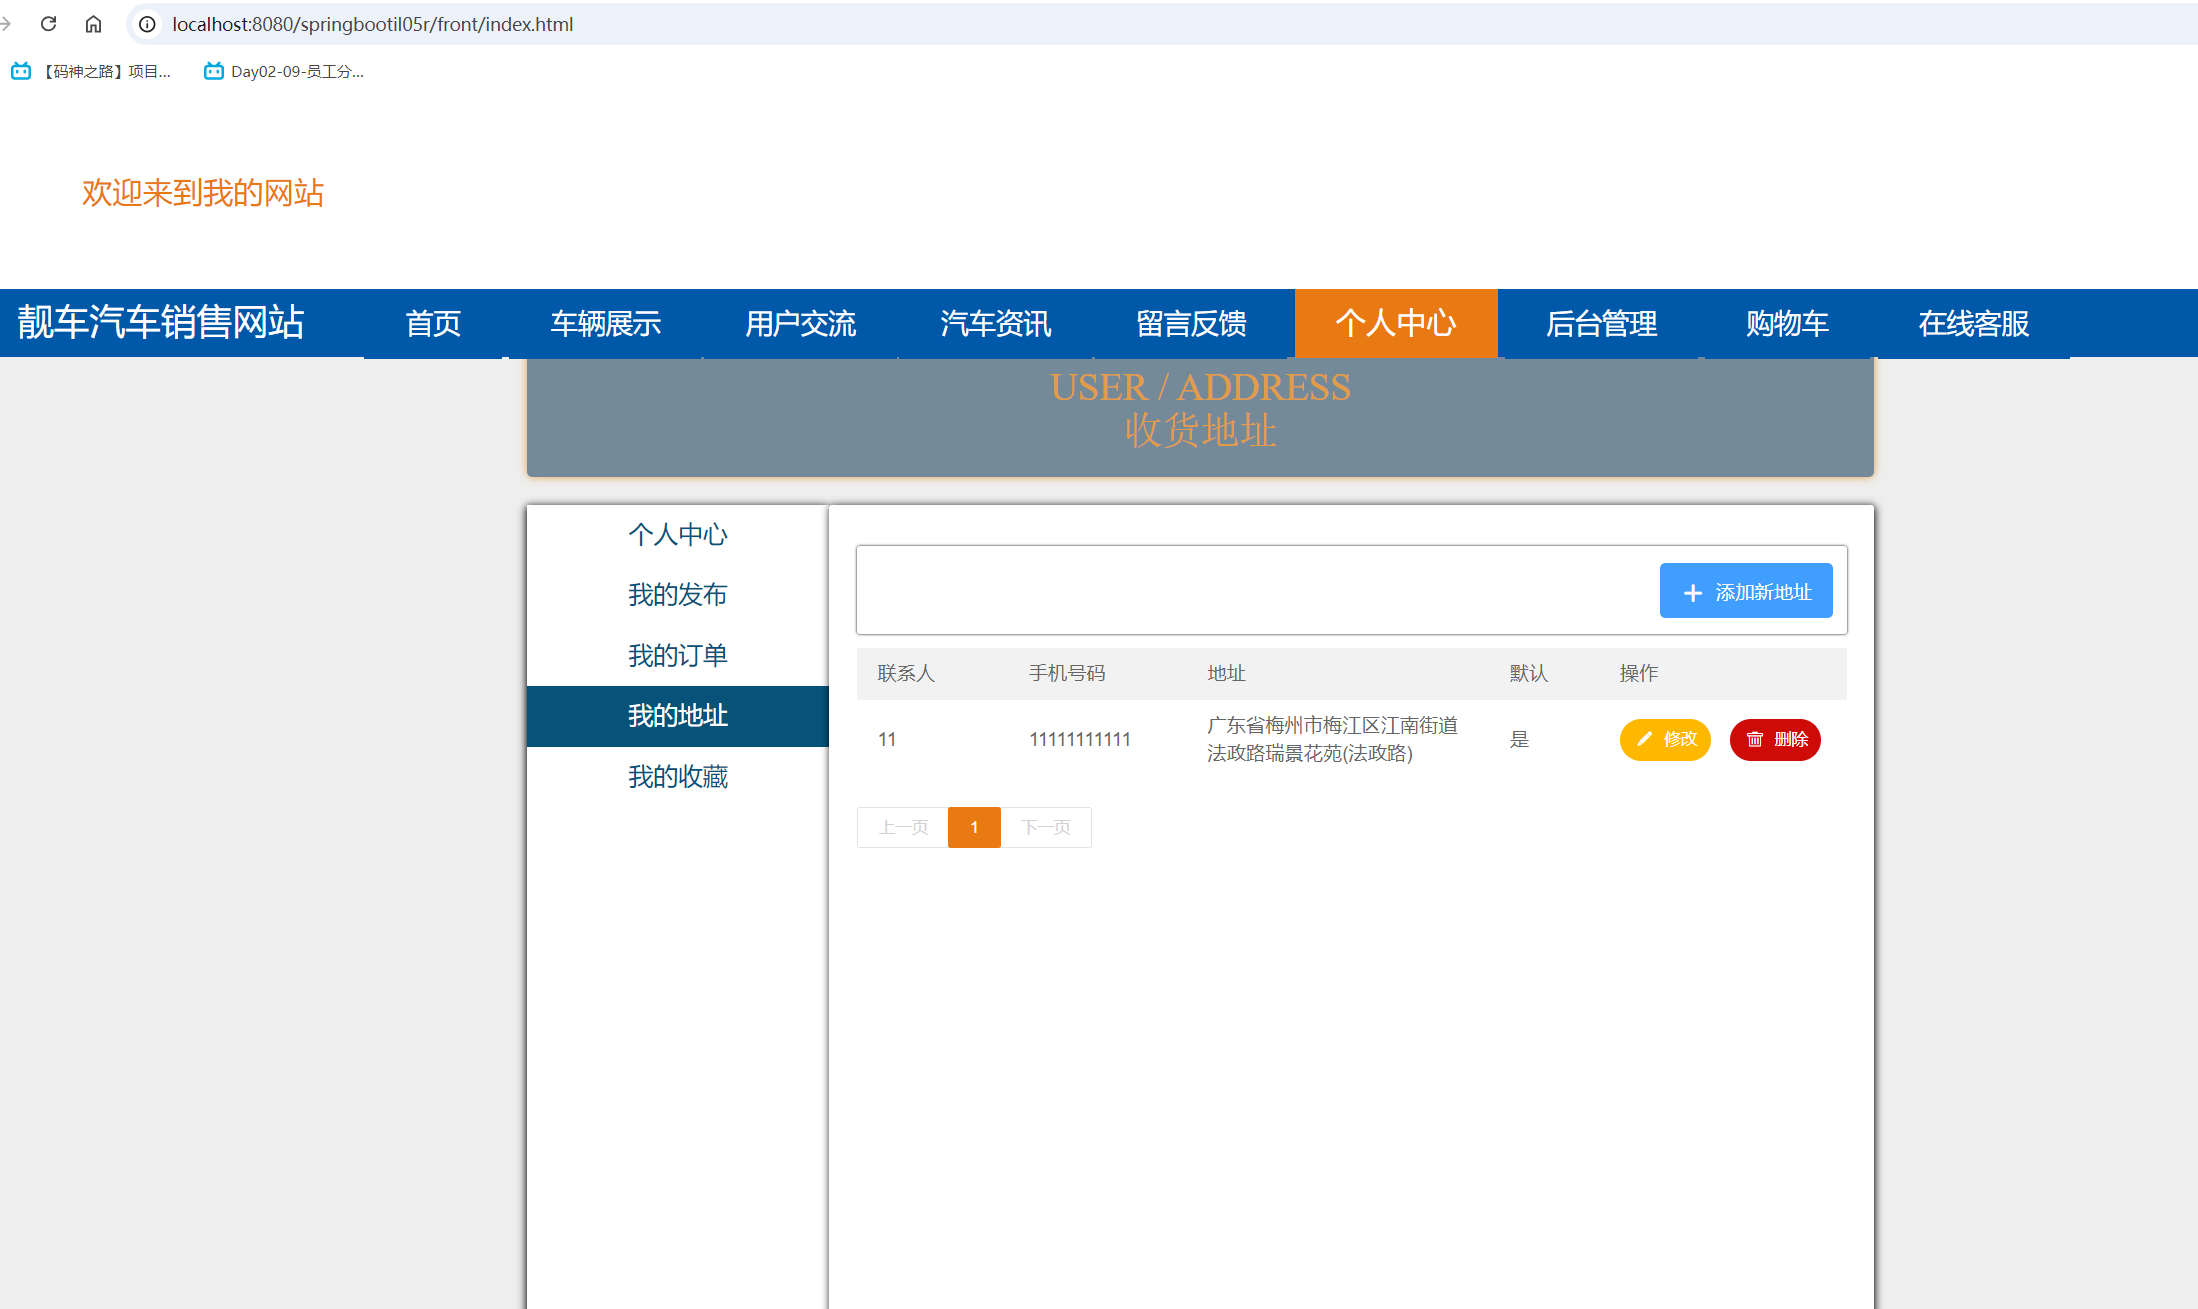
Task: Open the 汽车资讯 navigation item
Action: (x=995, y=323)
